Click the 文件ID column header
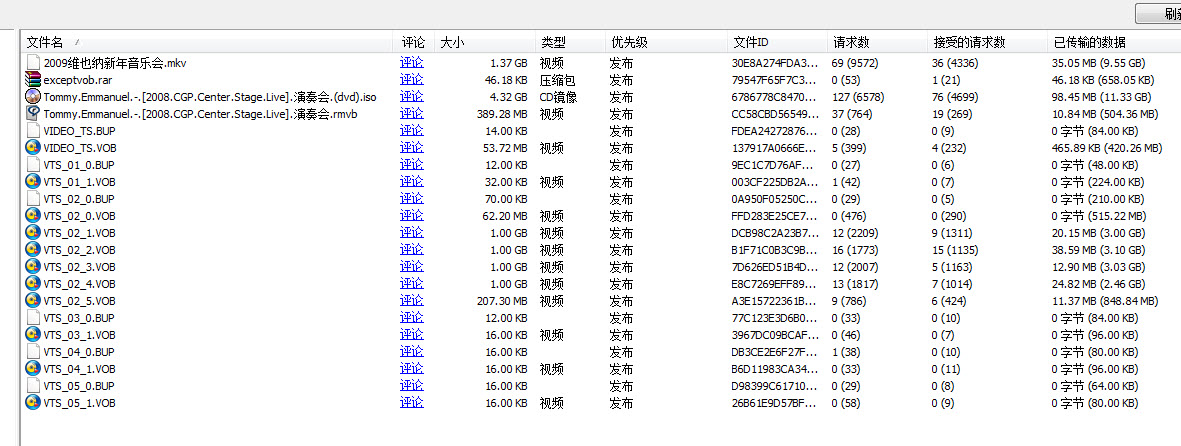This screenshot has width=1181, height=446. point(750,42)
